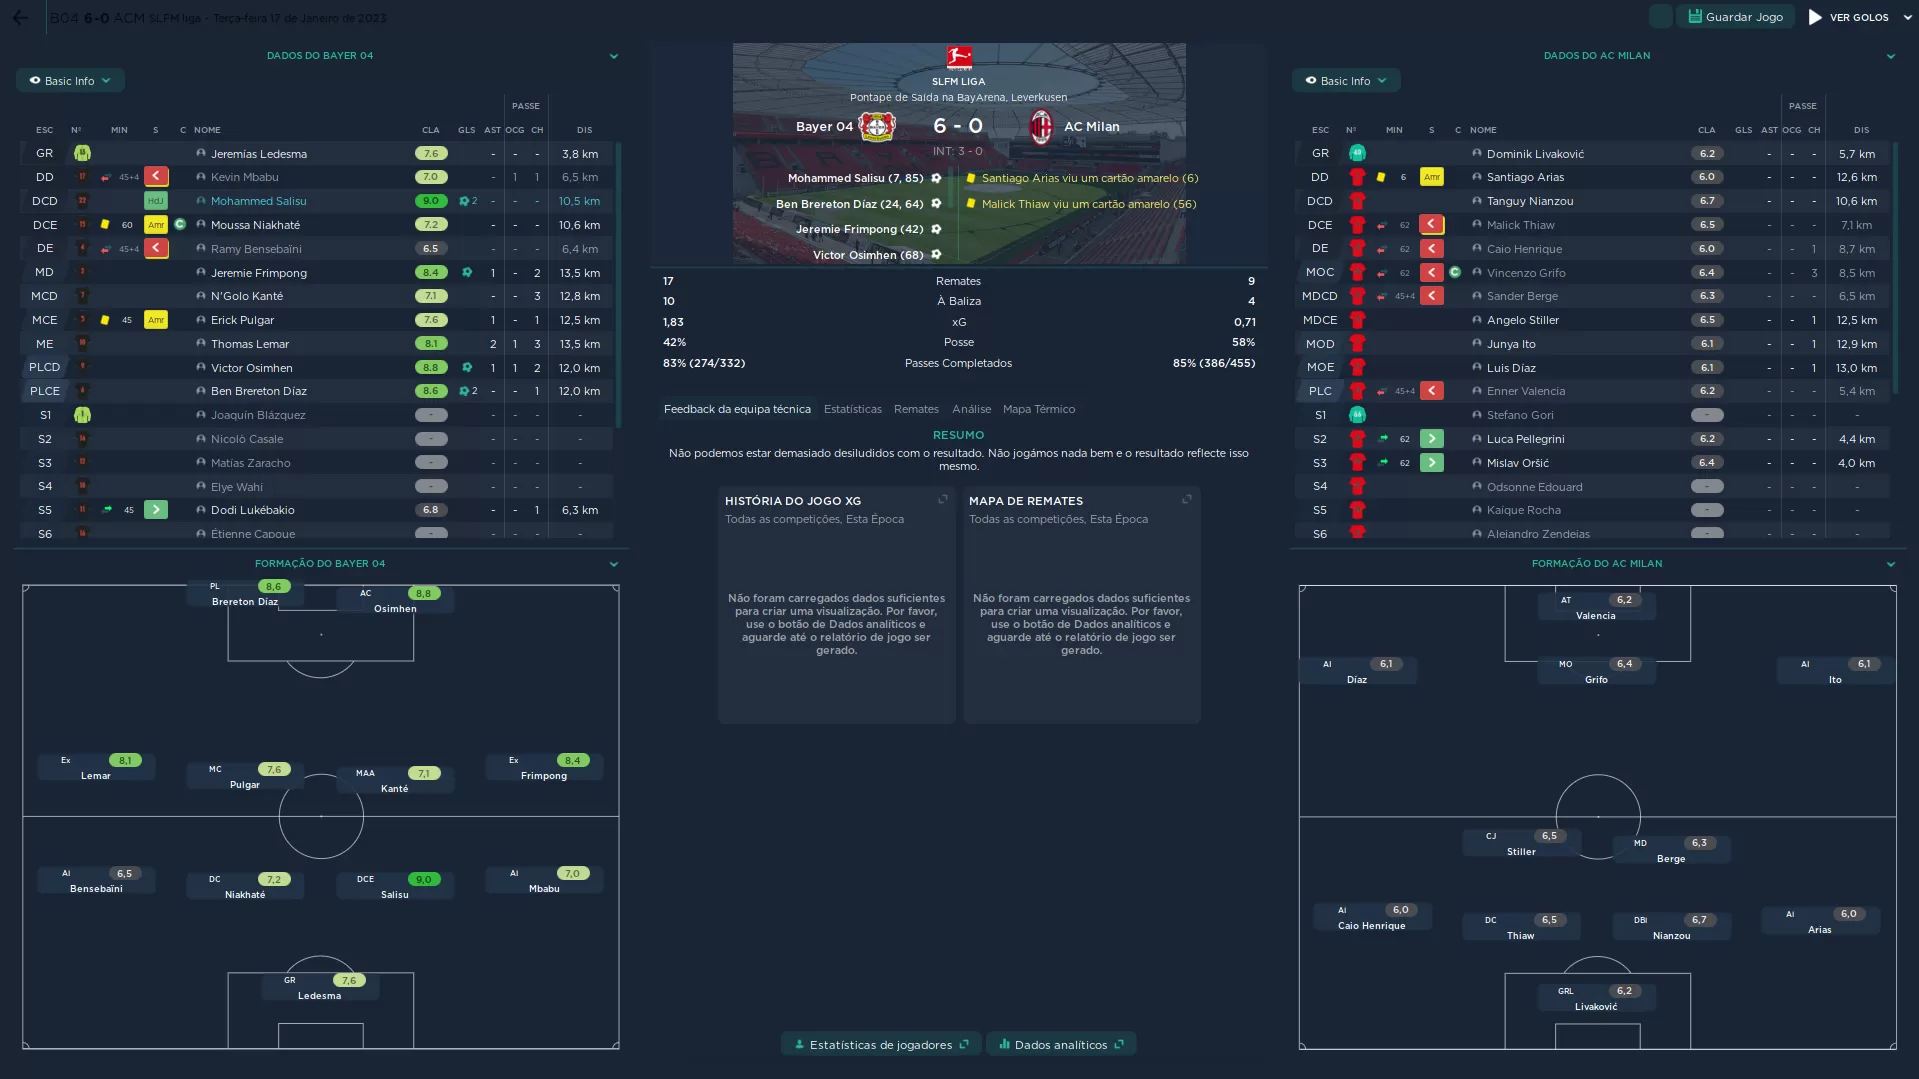Click Enner Valencia's red substituted-off badge

click(1432, 391)
